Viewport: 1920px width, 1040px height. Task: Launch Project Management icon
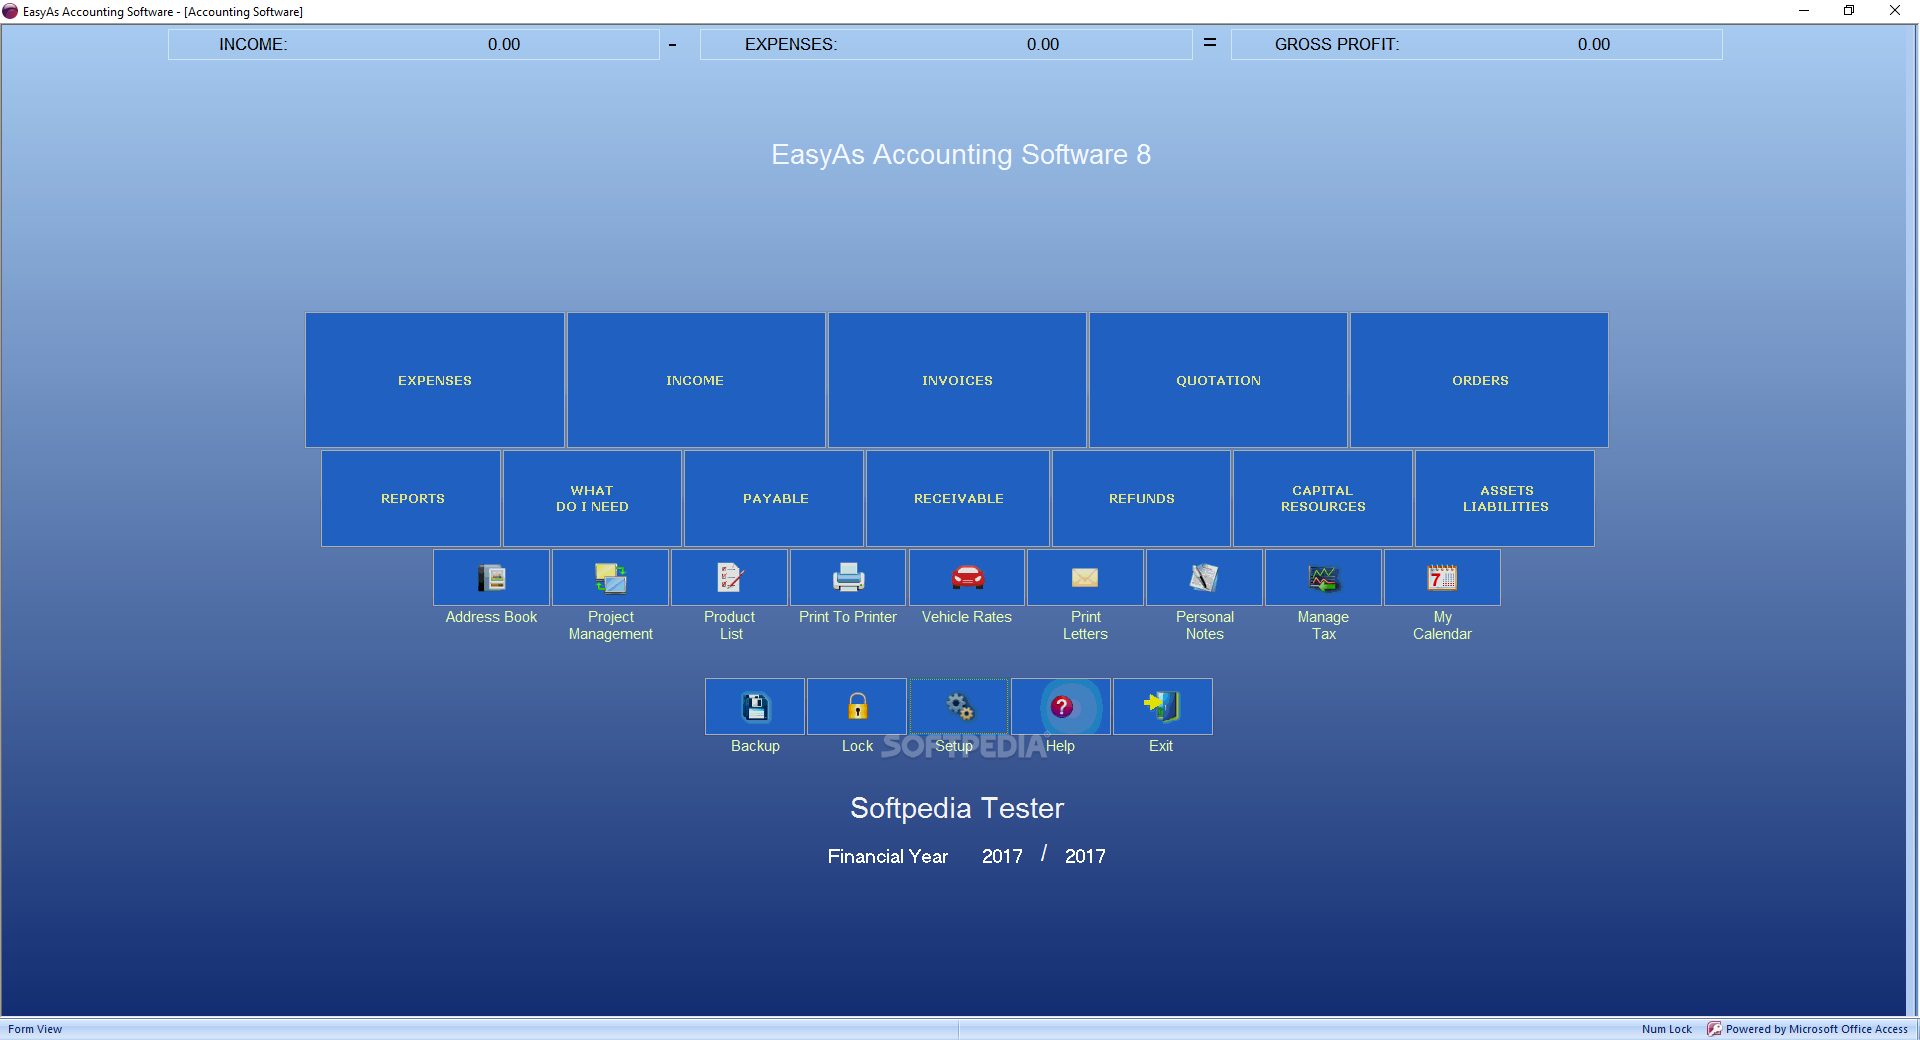(610, 577)
